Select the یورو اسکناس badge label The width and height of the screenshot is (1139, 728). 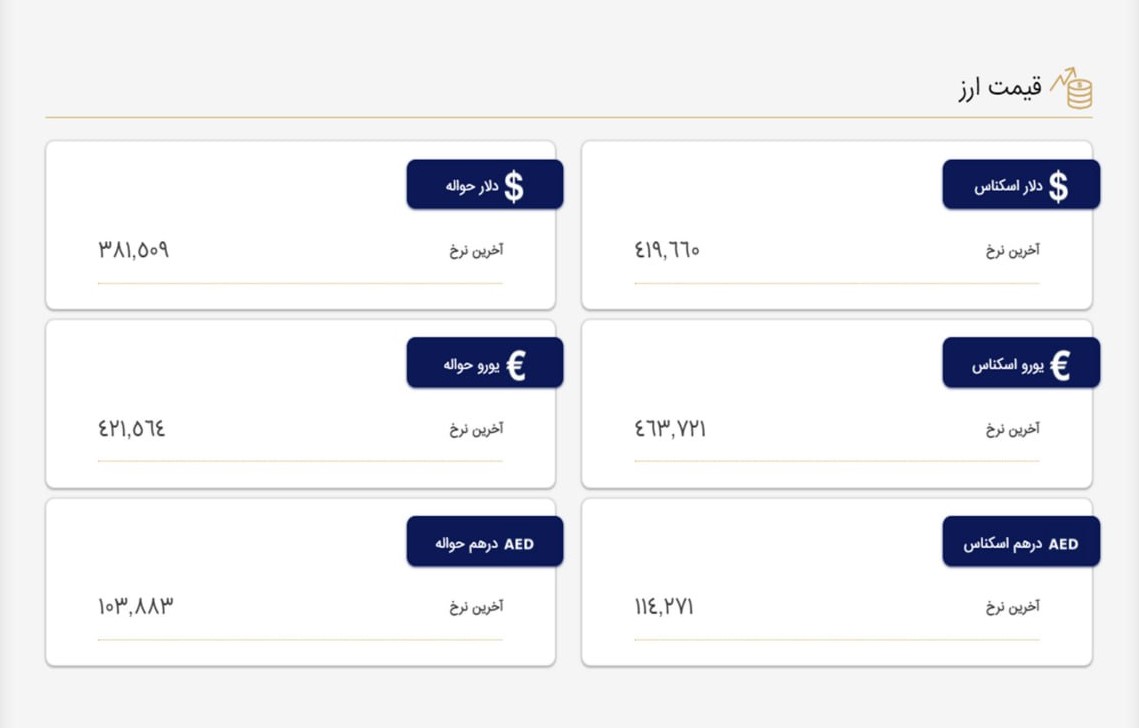pos(1008,365)
